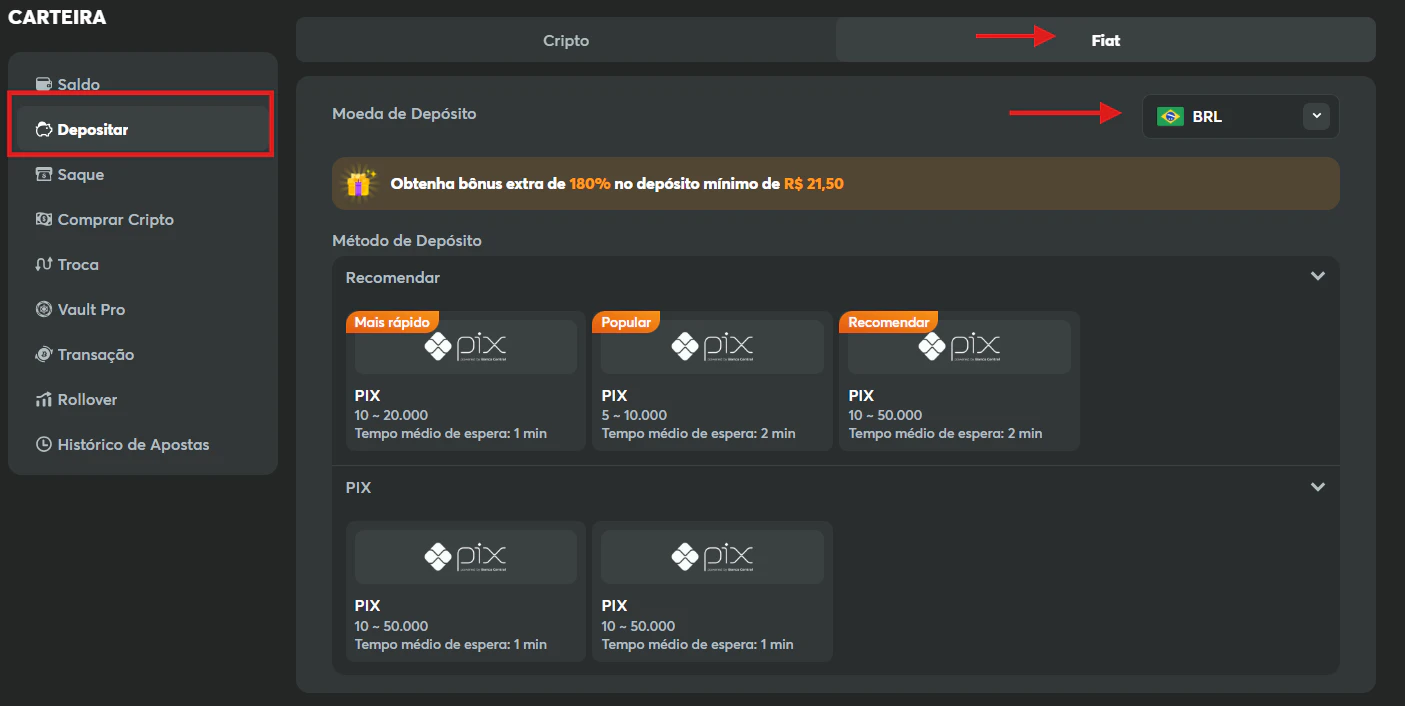
Task: Click the bonus banner text 'Obtenha bônus extra'
Action: tap(477, 184)
